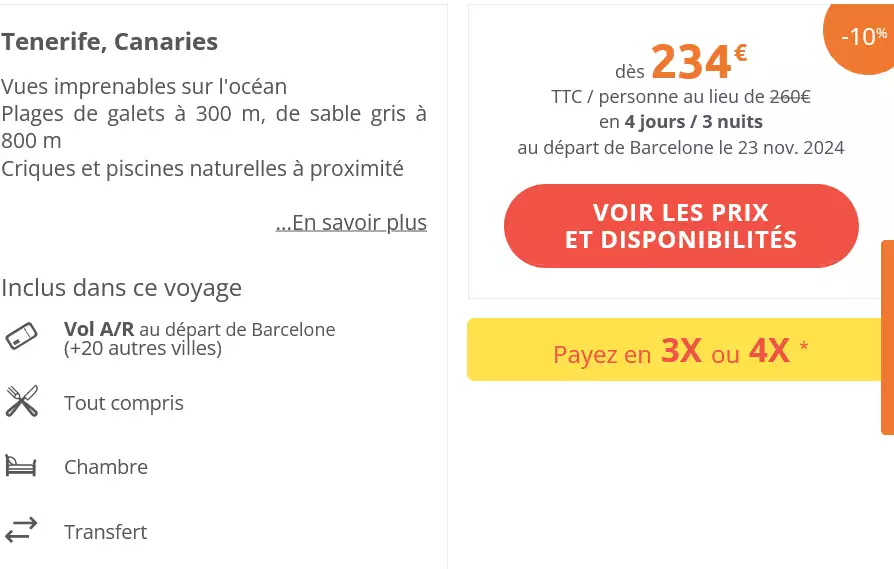Click the (+20 autres villes) text
This screenshot has width=894, height=569.
[143, 348]
